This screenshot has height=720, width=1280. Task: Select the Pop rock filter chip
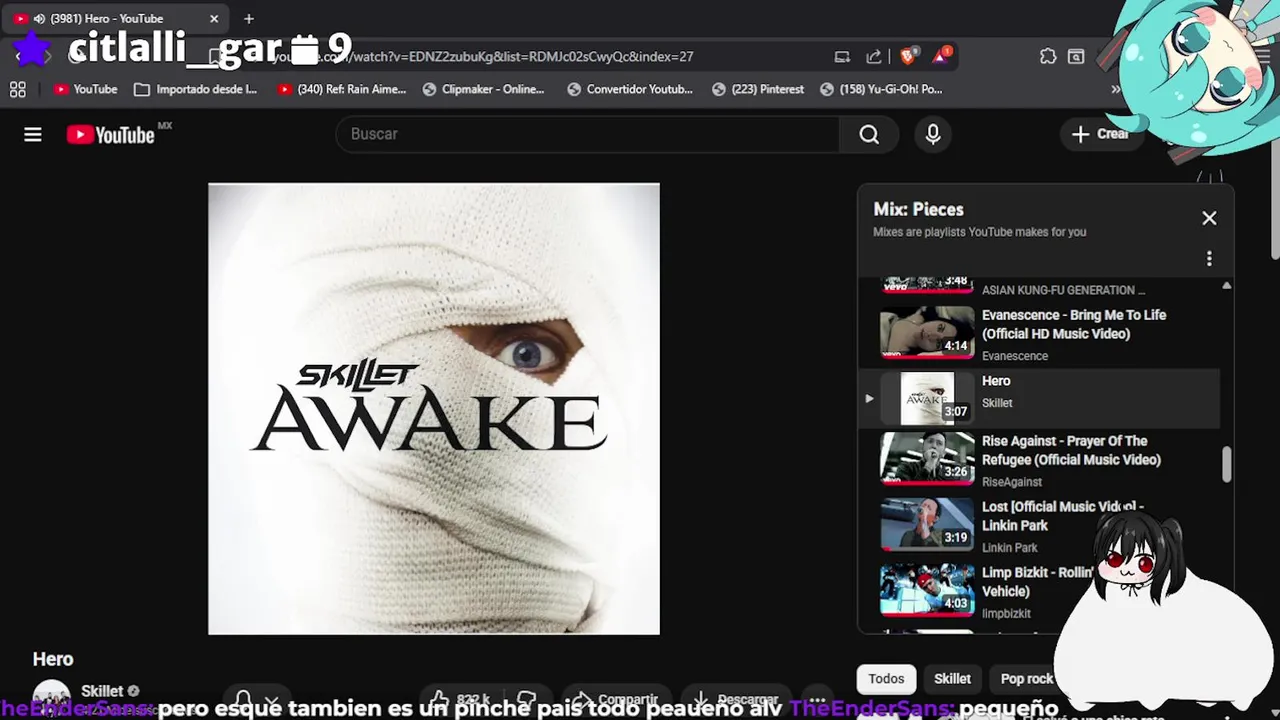click(1027, 679)
